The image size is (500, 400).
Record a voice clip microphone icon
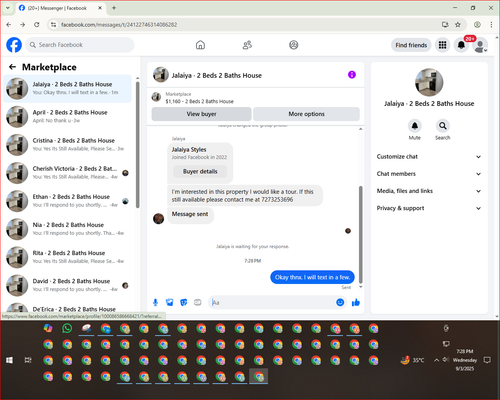tap(155, 302)
